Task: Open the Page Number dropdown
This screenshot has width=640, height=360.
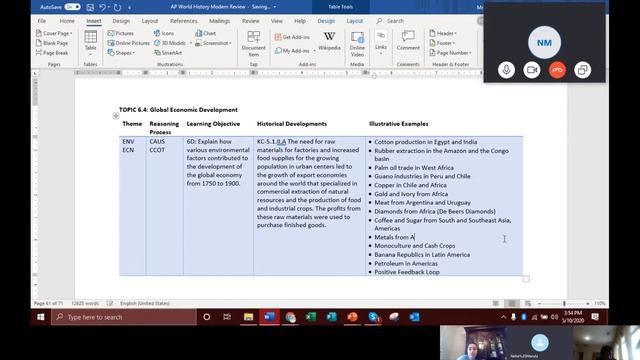Action: point(450,53)
